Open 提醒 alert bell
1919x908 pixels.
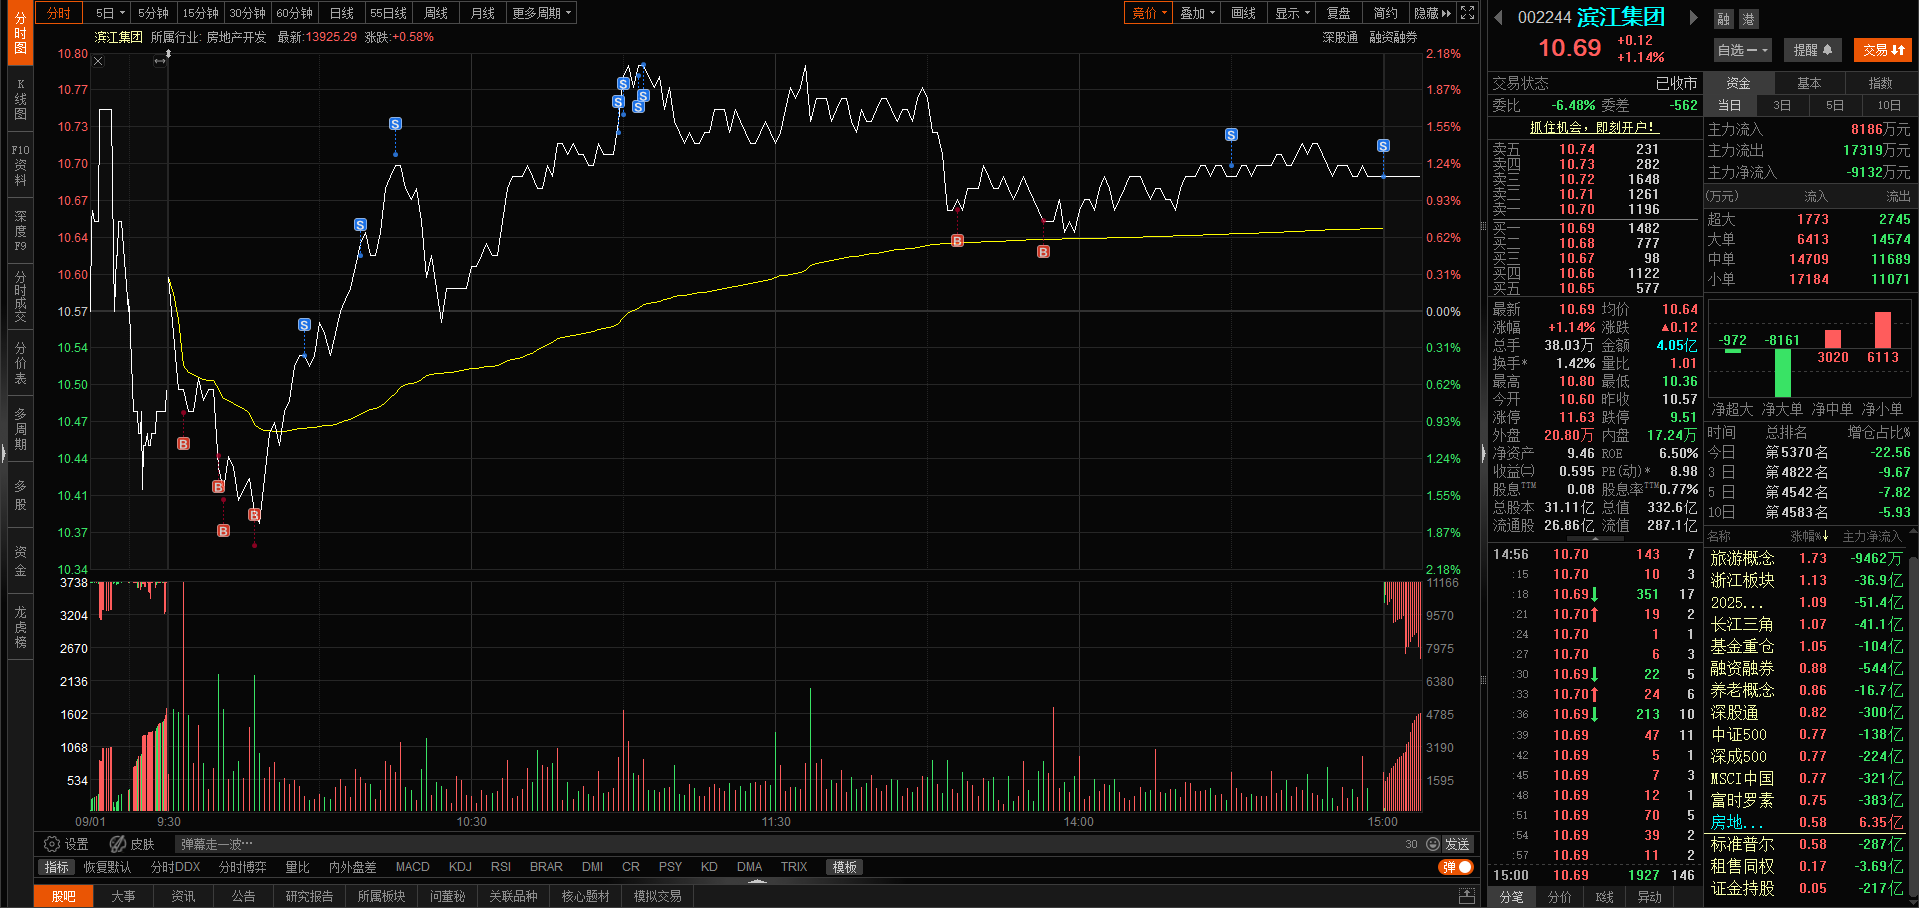tap(1812, 50)
